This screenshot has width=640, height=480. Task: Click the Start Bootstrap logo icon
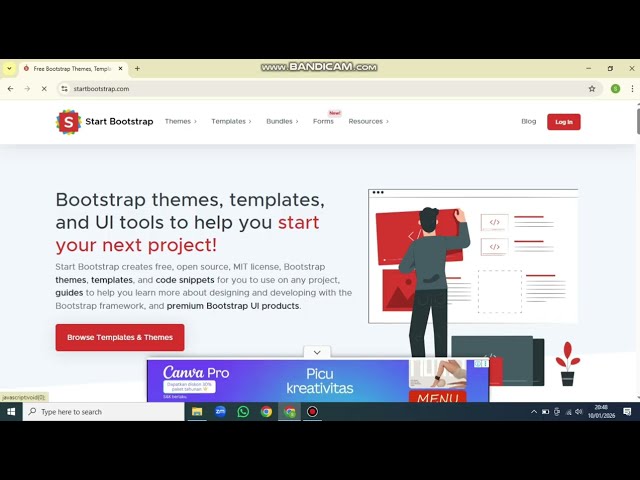(x=68, y=122)
